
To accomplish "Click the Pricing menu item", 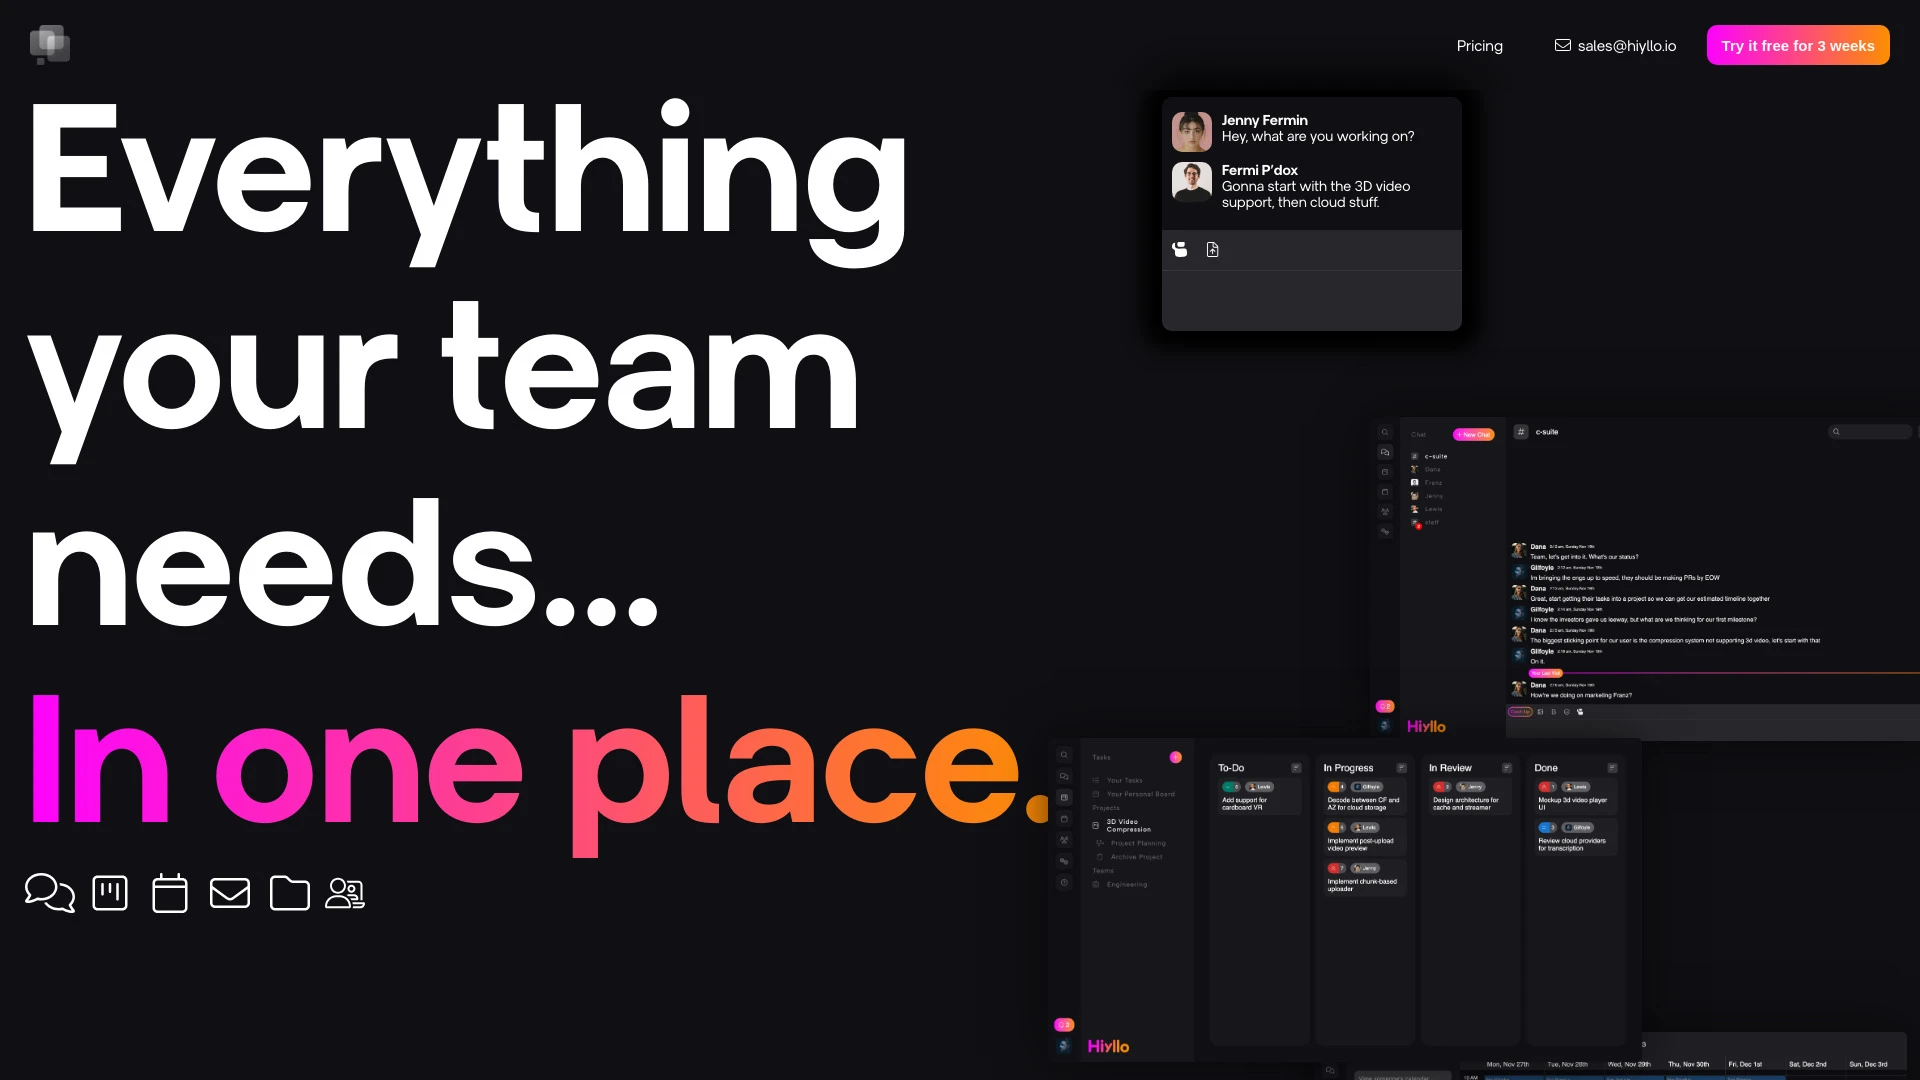I will tap(1478, 45).
